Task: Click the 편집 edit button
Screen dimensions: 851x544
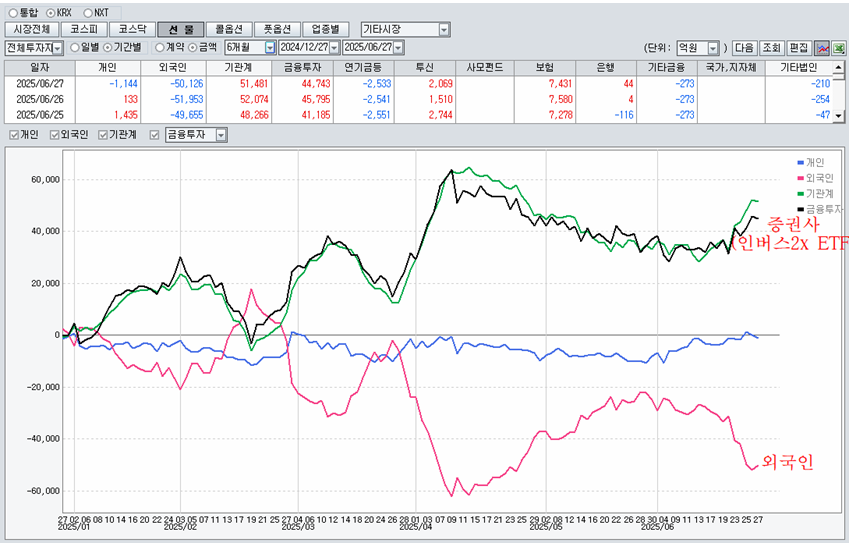Action: [798, 48]
